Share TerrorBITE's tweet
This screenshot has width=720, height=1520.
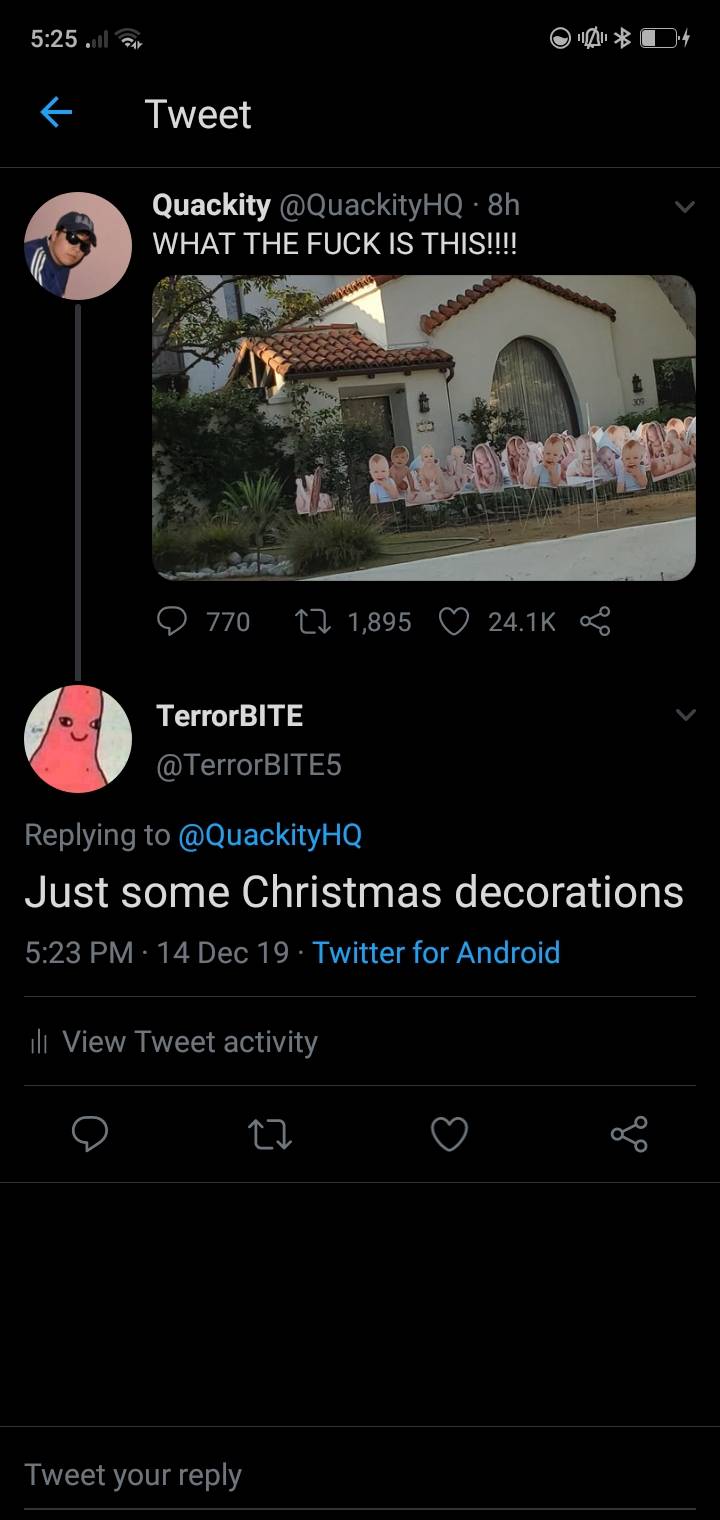pyautogui.click(x=629, y=1134)
